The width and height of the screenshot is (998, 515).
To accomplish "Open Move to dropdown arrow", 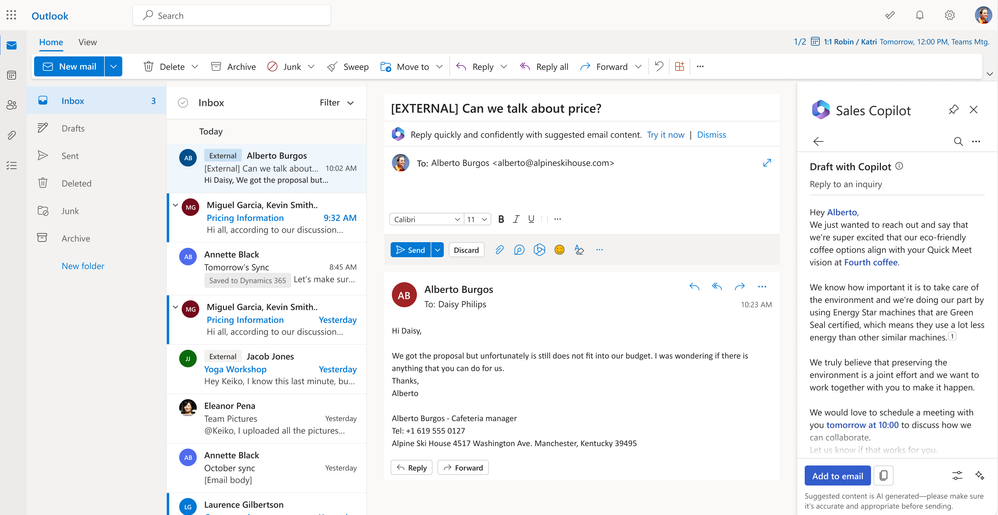I will (x=439, y=66).
